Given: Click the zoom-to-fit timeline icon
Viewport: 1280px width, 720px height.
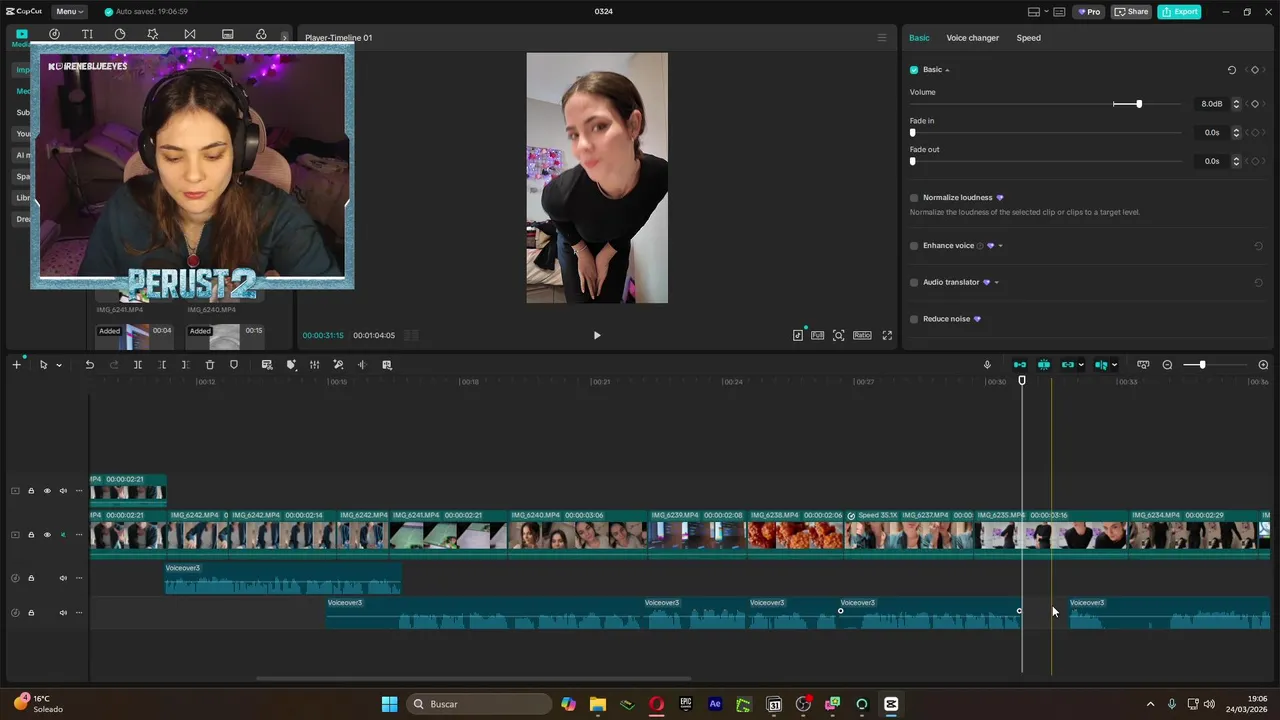Looking at the screenshot, I should [x=1143, y=365].
